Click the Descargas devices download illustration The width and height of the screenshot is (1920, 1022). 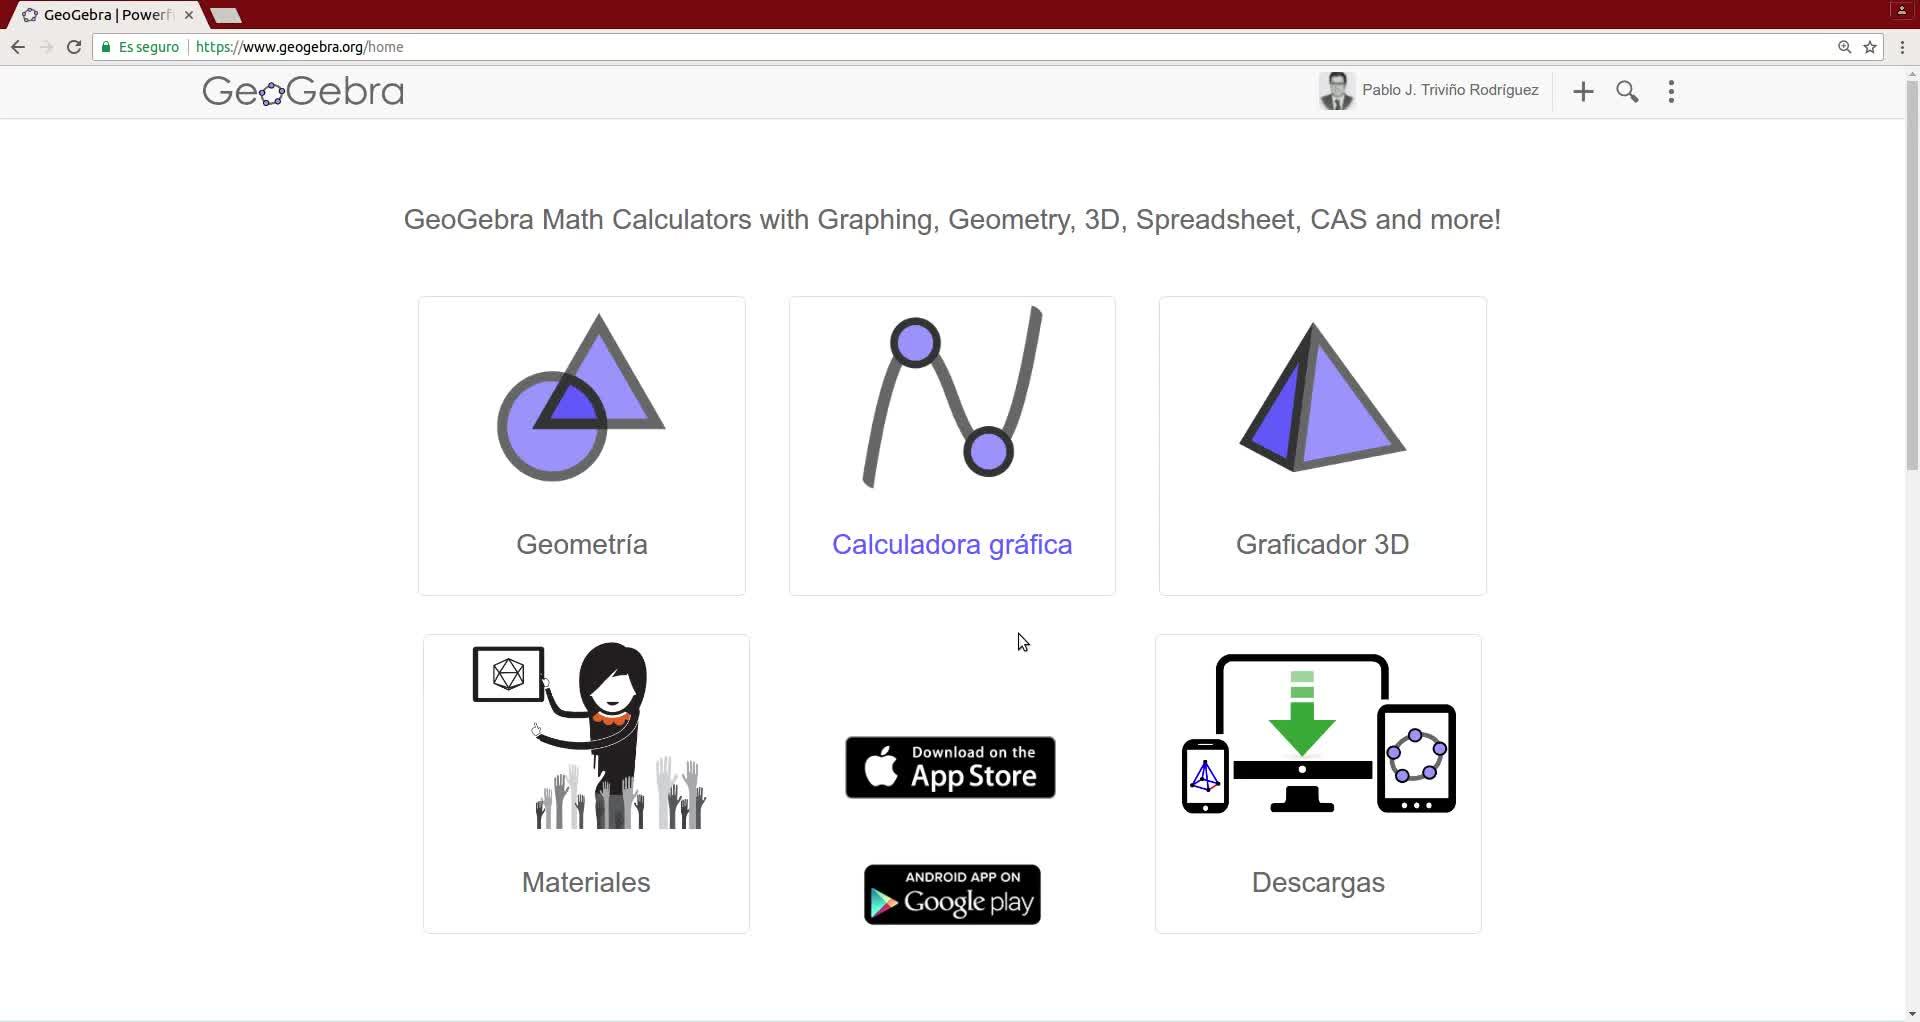1318,734
